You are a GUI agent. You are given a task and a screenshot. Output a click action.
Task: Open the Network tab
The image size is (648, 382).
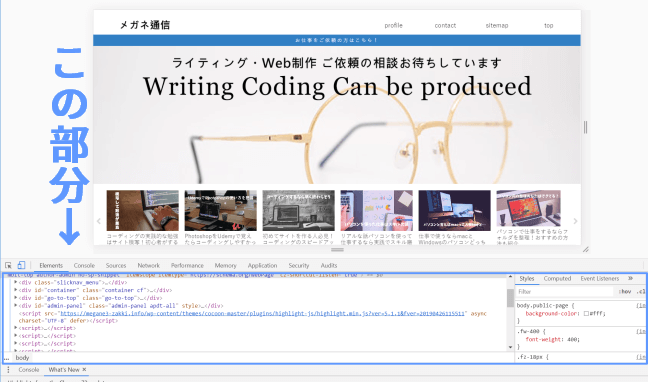point(148,265)
